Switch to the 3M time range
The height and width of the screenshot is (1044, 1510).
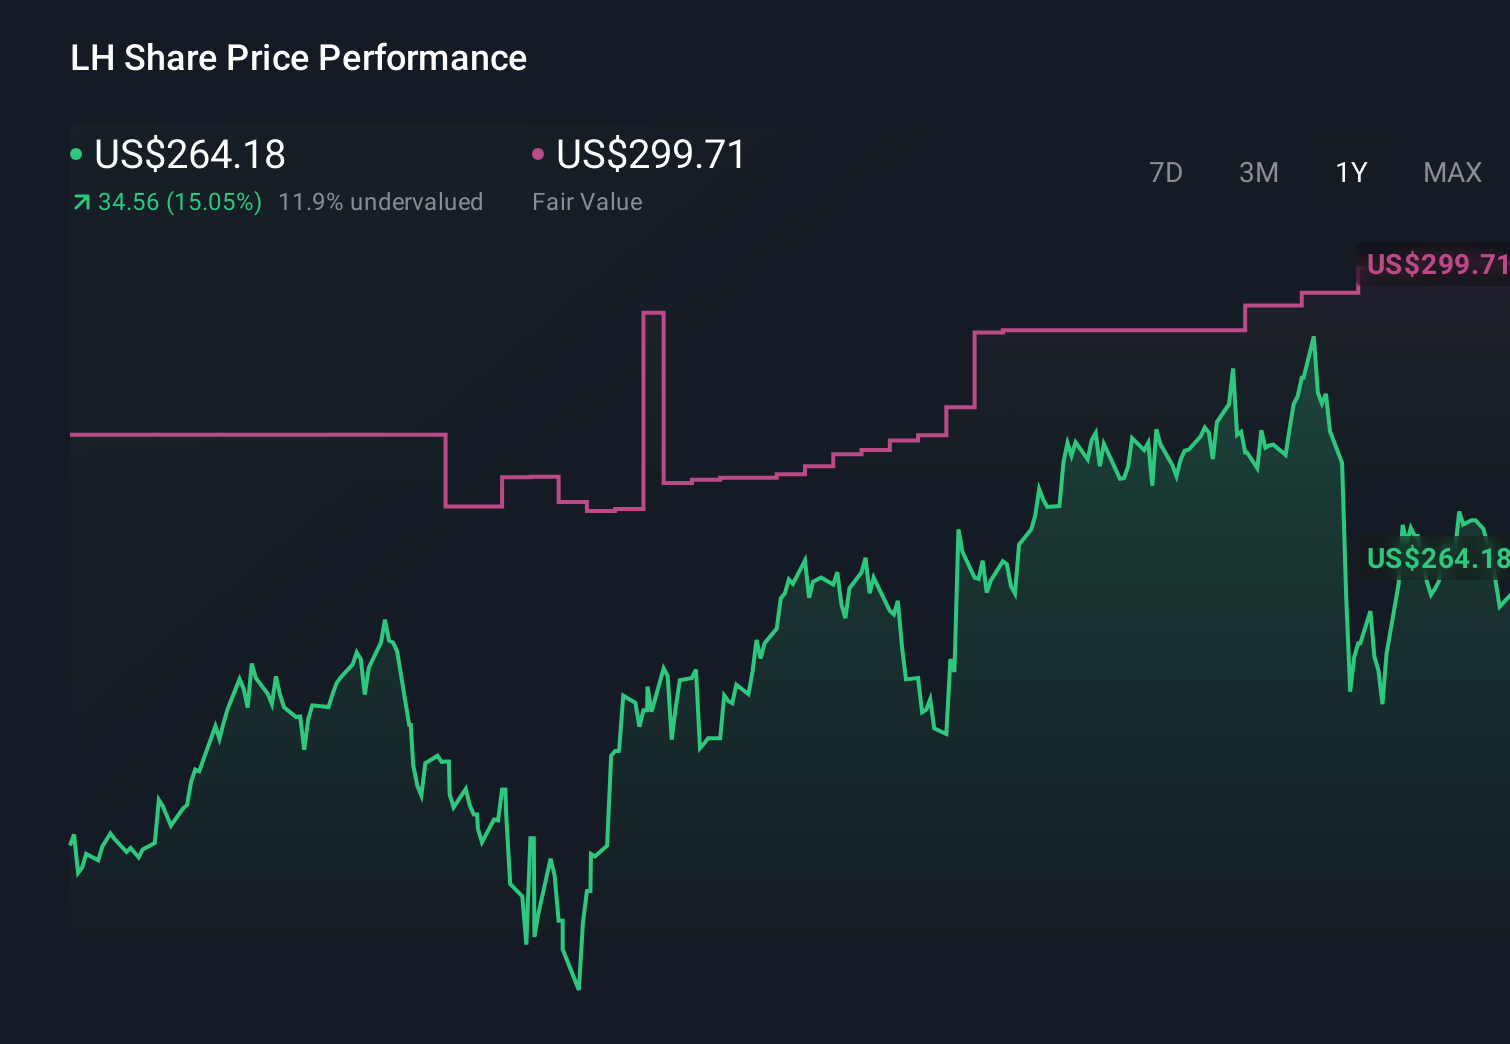point(1258,172)
